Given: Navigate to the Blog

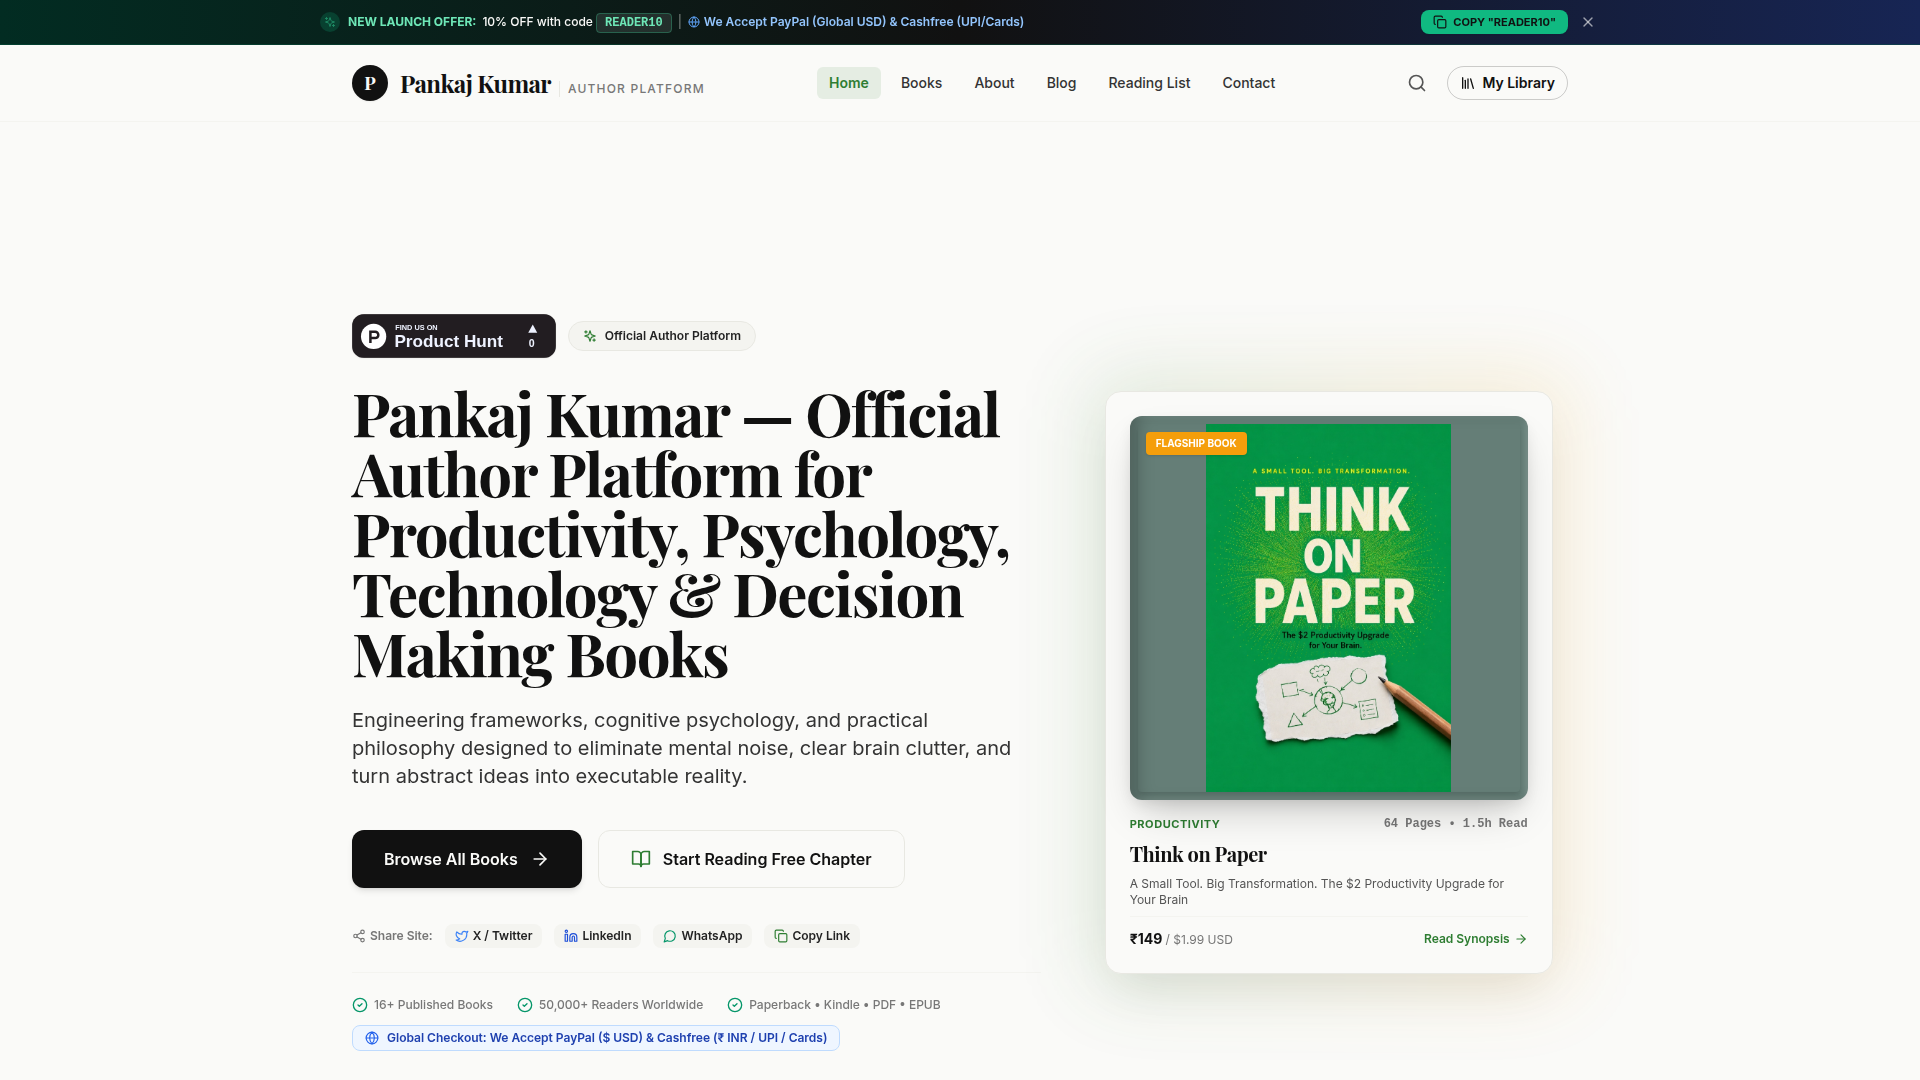Looking at the screenshot, I should point(1061,83).
